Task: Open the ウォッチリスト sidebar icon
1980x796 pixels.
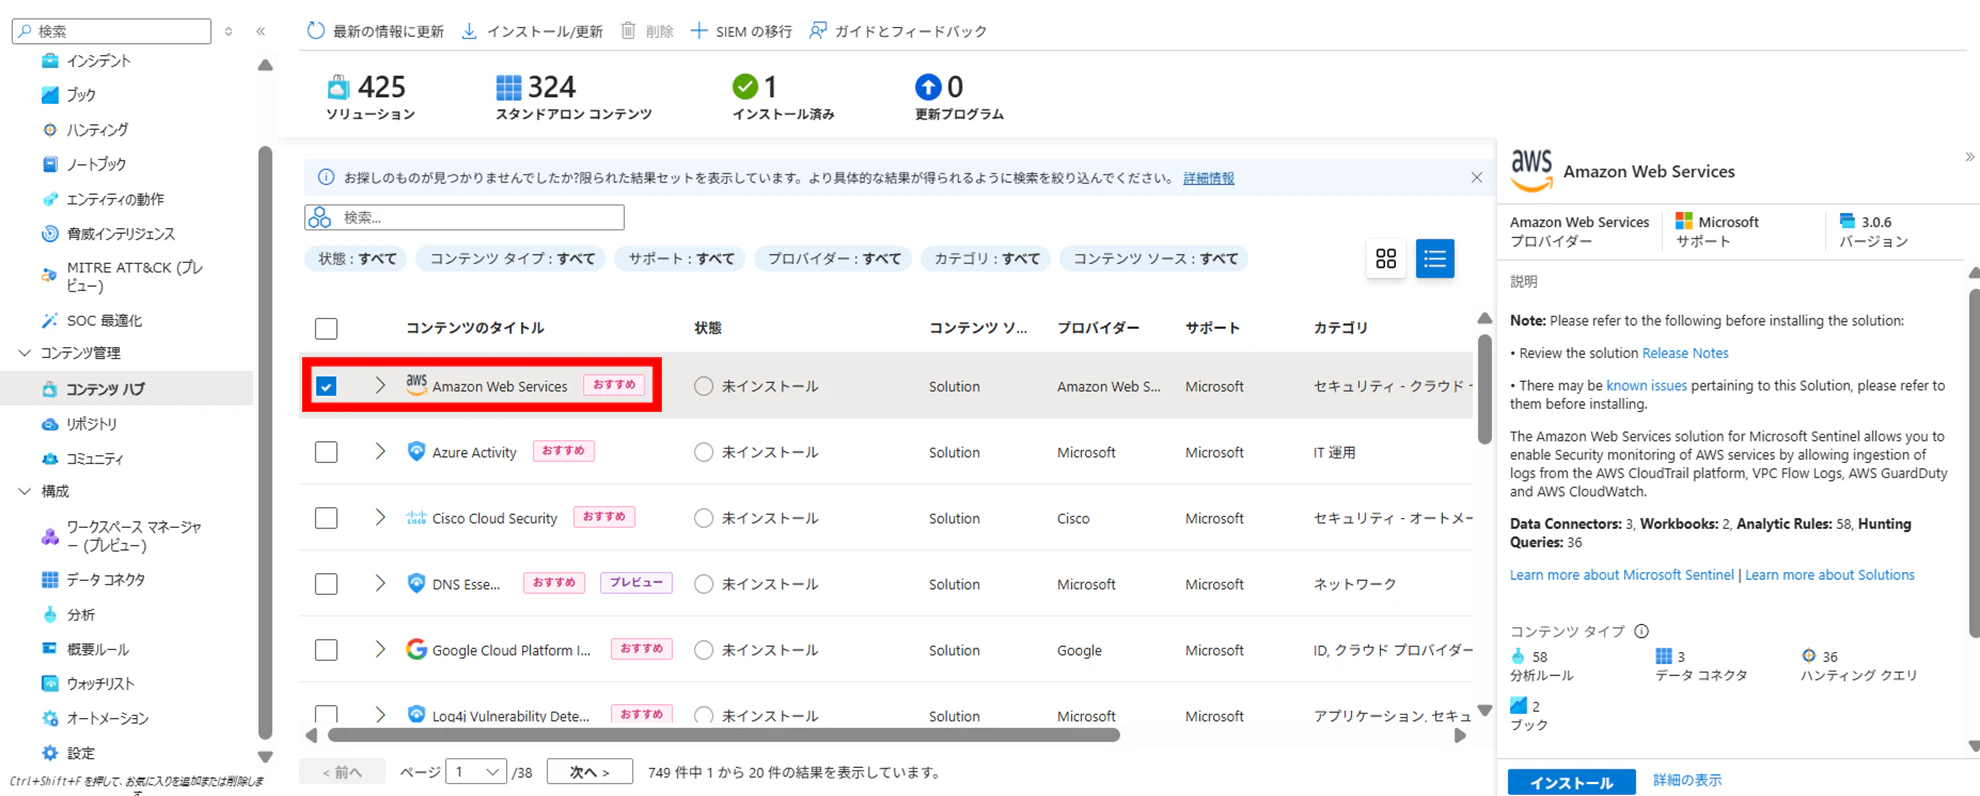Action: tap(50, 683)
